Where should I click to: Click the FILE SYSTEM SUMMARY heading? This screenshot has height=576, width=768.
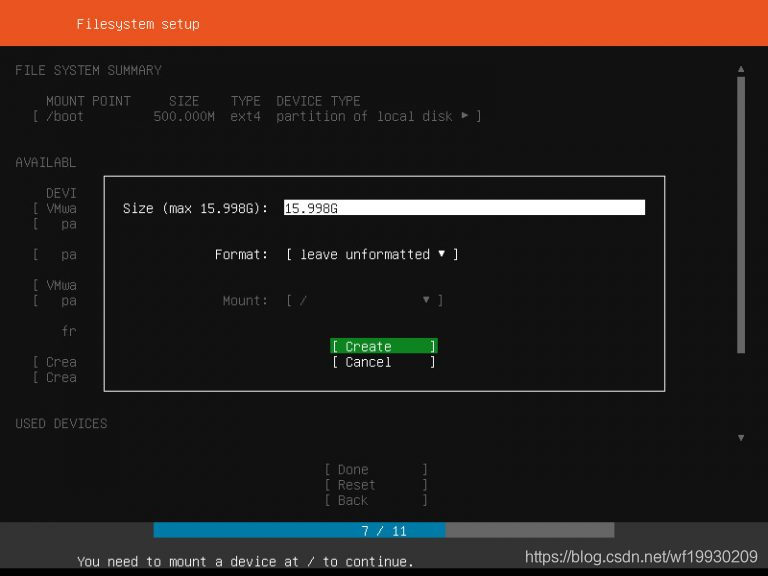click(x=88, y=70)
